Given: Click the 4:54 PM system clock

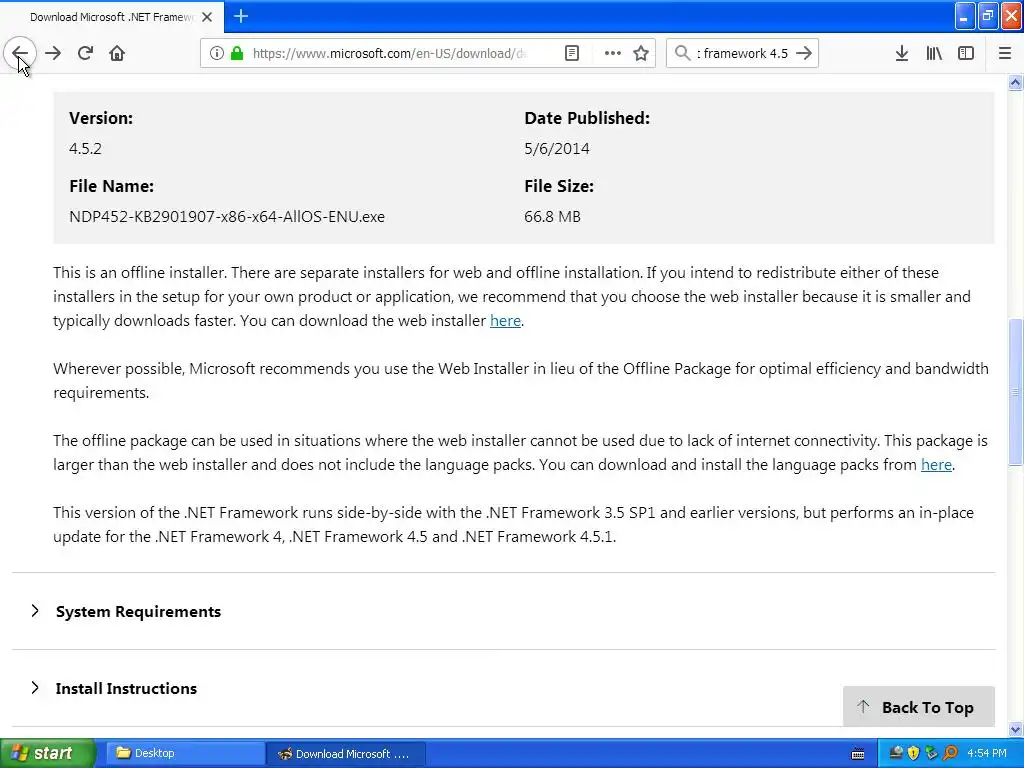Looking at the screenshot, I should (987, 754).
